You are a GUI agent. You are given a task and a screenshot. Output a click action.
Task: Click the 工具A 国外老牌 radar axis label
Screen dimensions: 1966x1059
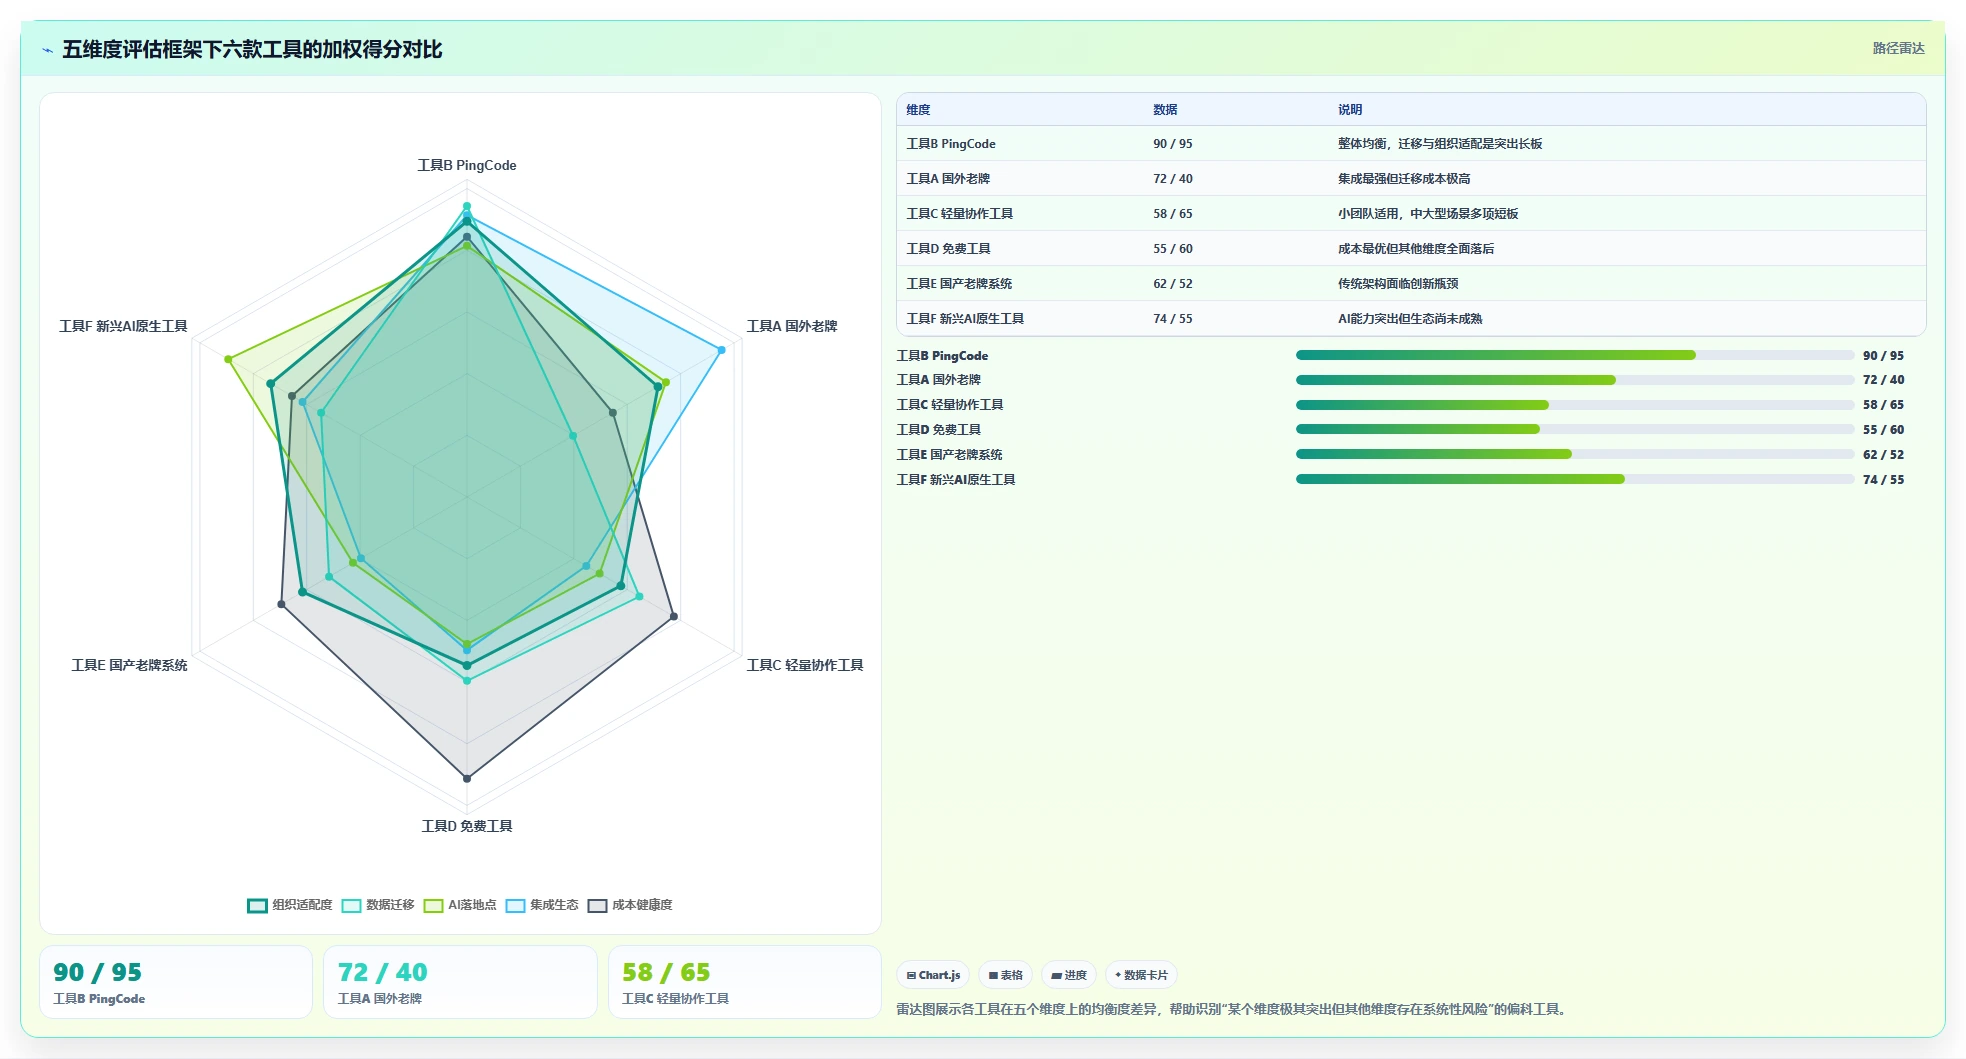tap(792, 326)
